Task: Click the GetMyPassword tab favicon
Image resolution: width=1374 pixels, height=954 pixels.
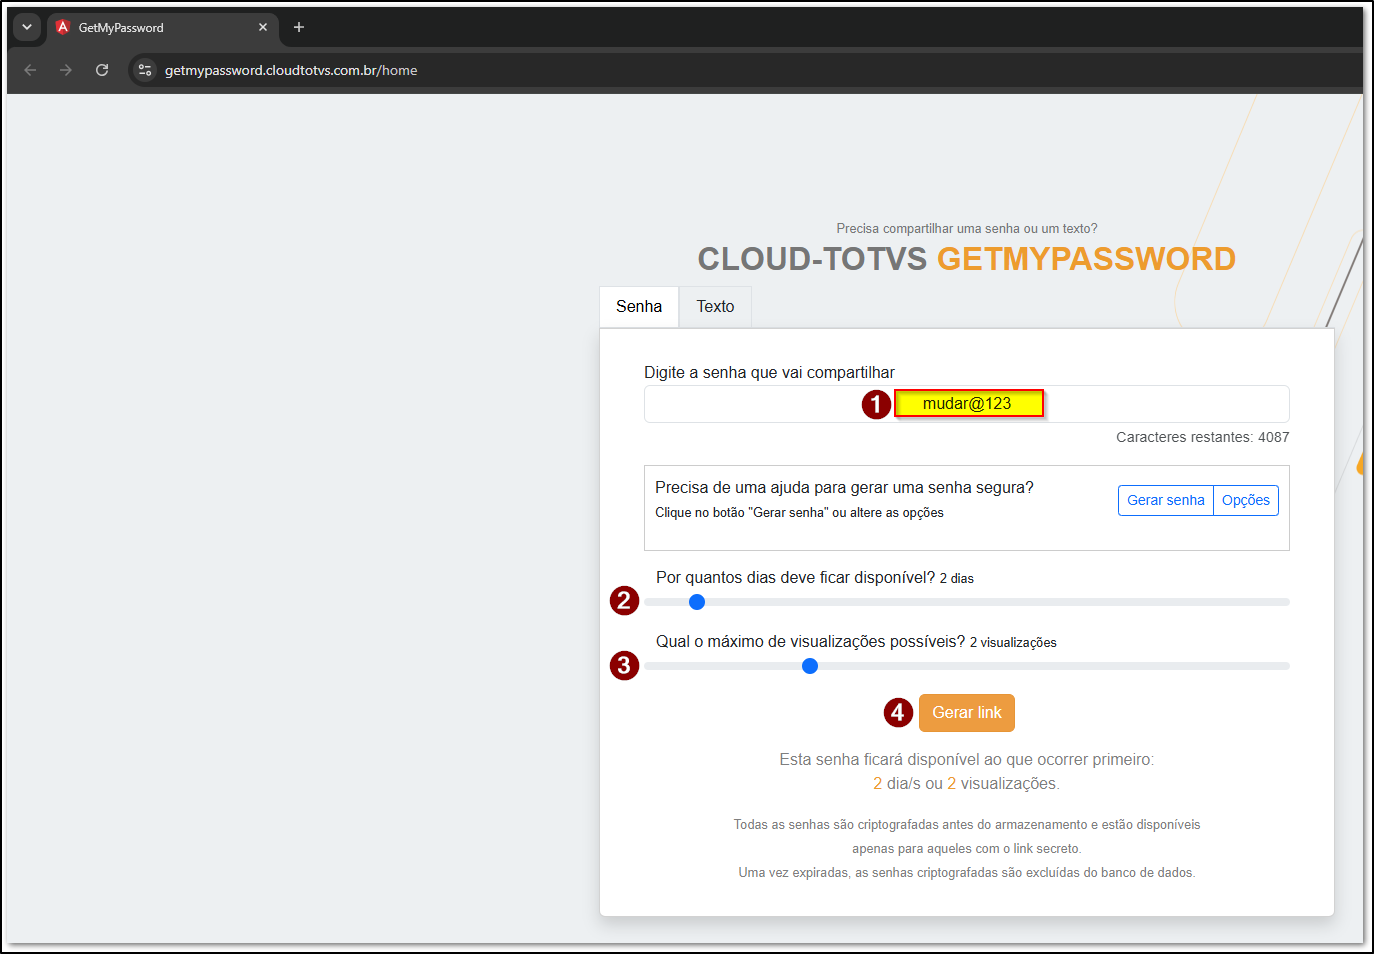Action: (x=63, y=27)
